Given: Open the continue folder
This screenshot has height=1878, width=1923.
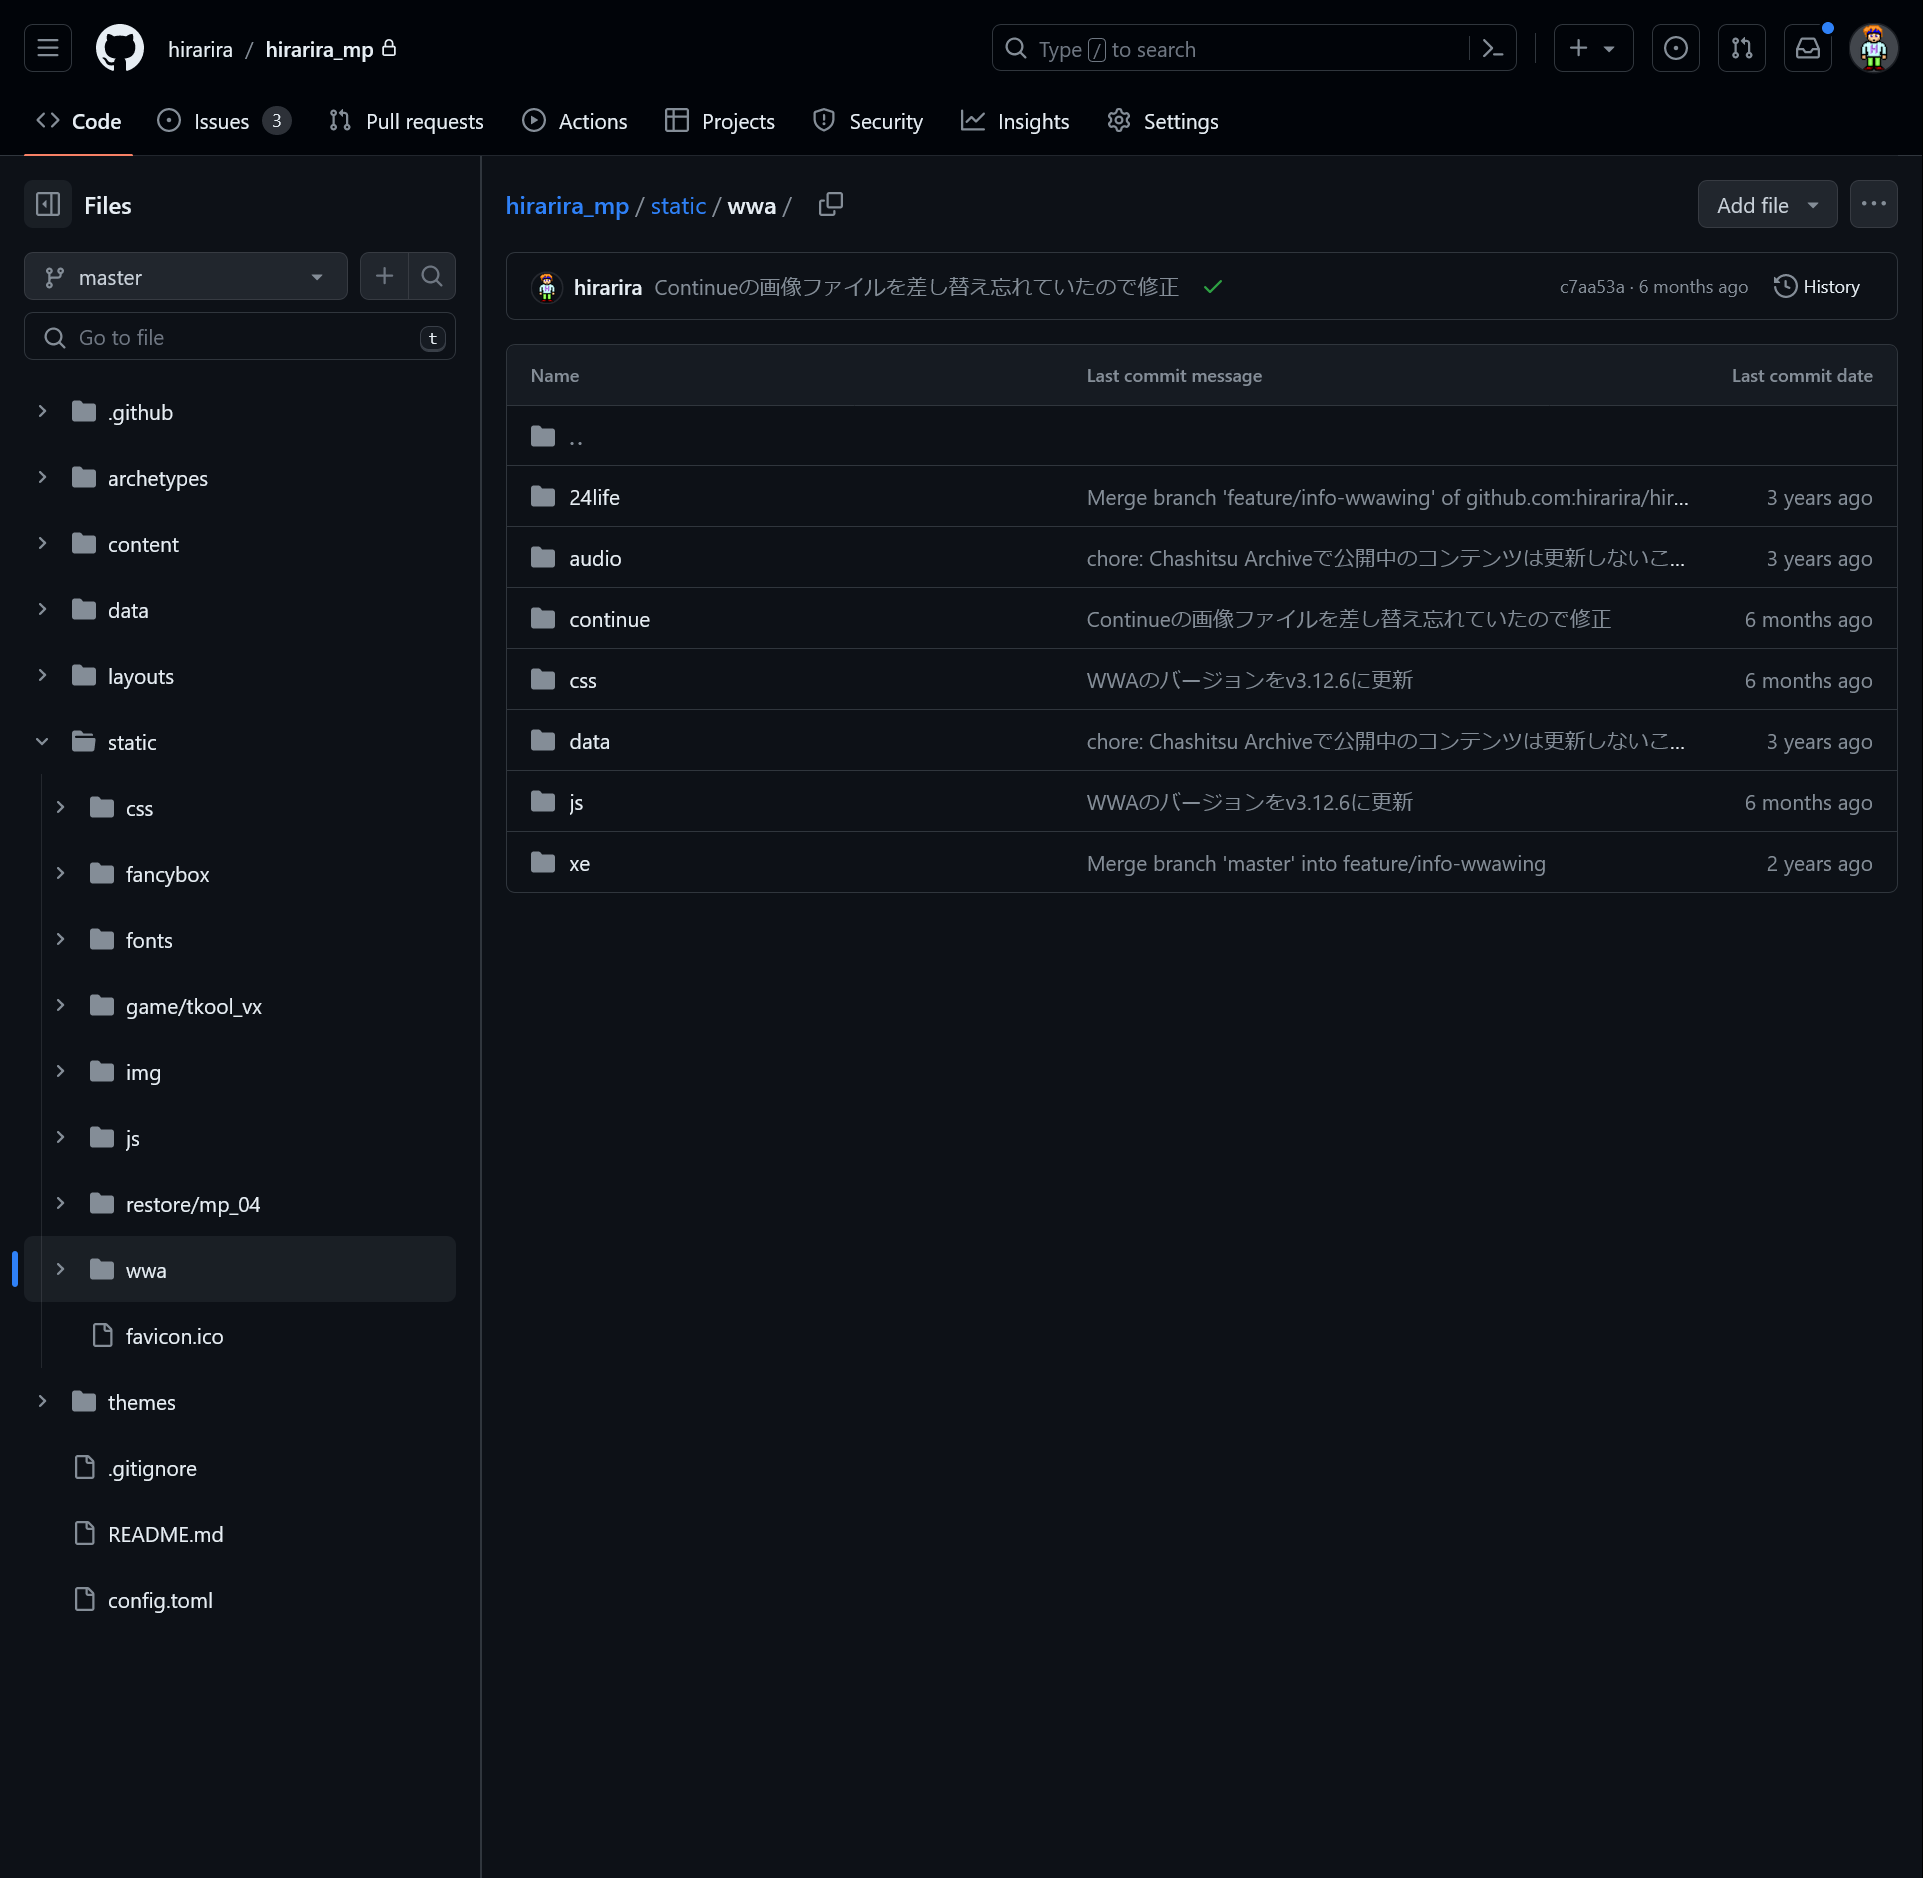Looking at the screenshot, I should [609, 618].
